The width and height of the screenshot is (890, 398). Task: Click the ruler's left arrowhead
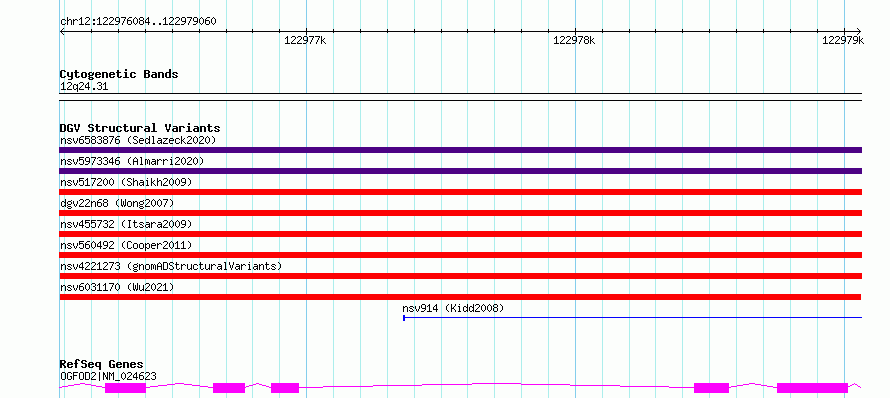point(62,31)
